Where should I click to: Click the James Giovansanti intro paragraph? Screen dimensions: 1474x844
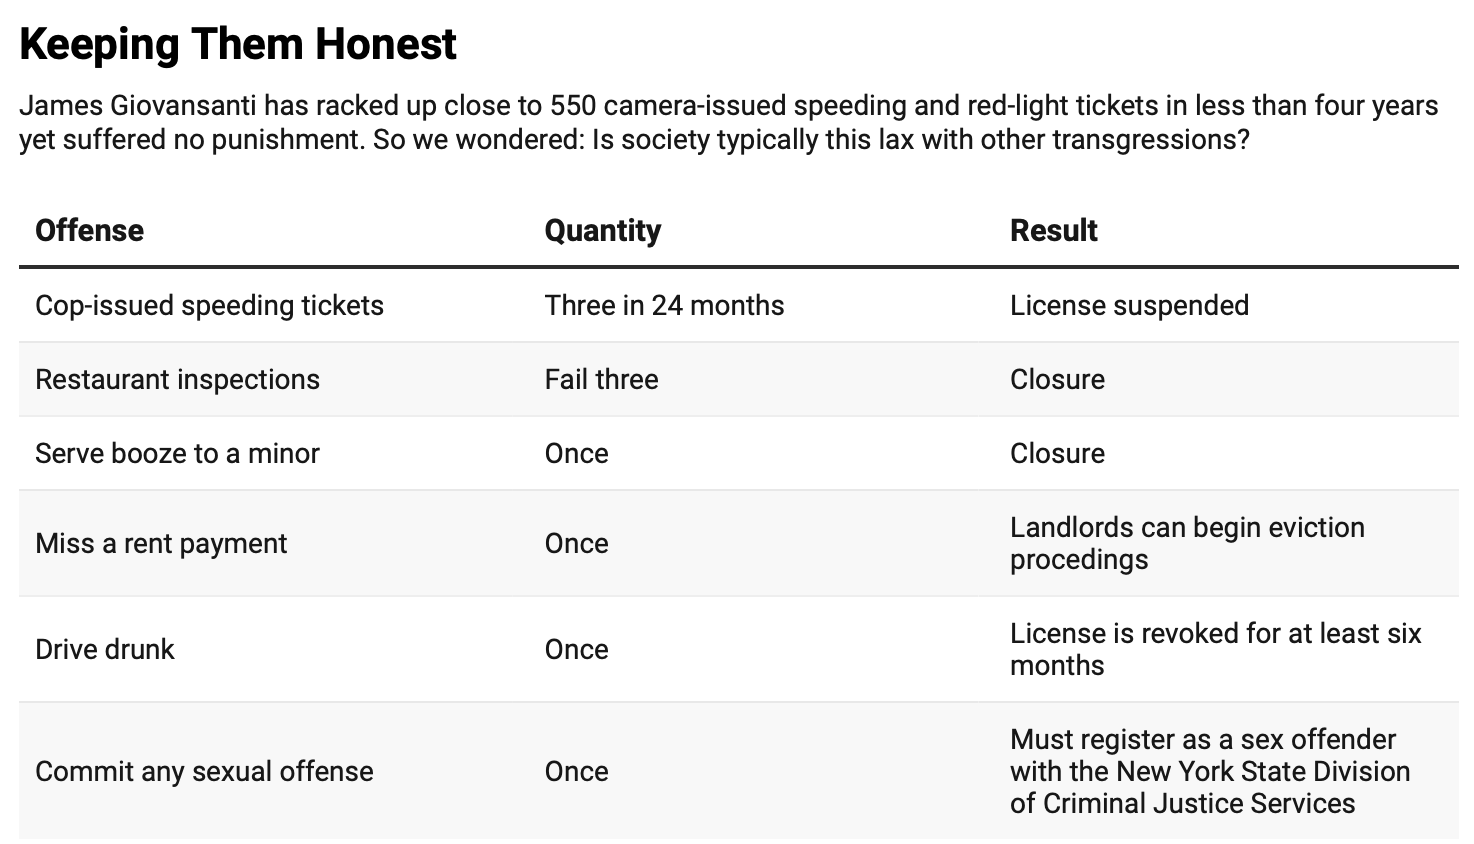[728, 122]
